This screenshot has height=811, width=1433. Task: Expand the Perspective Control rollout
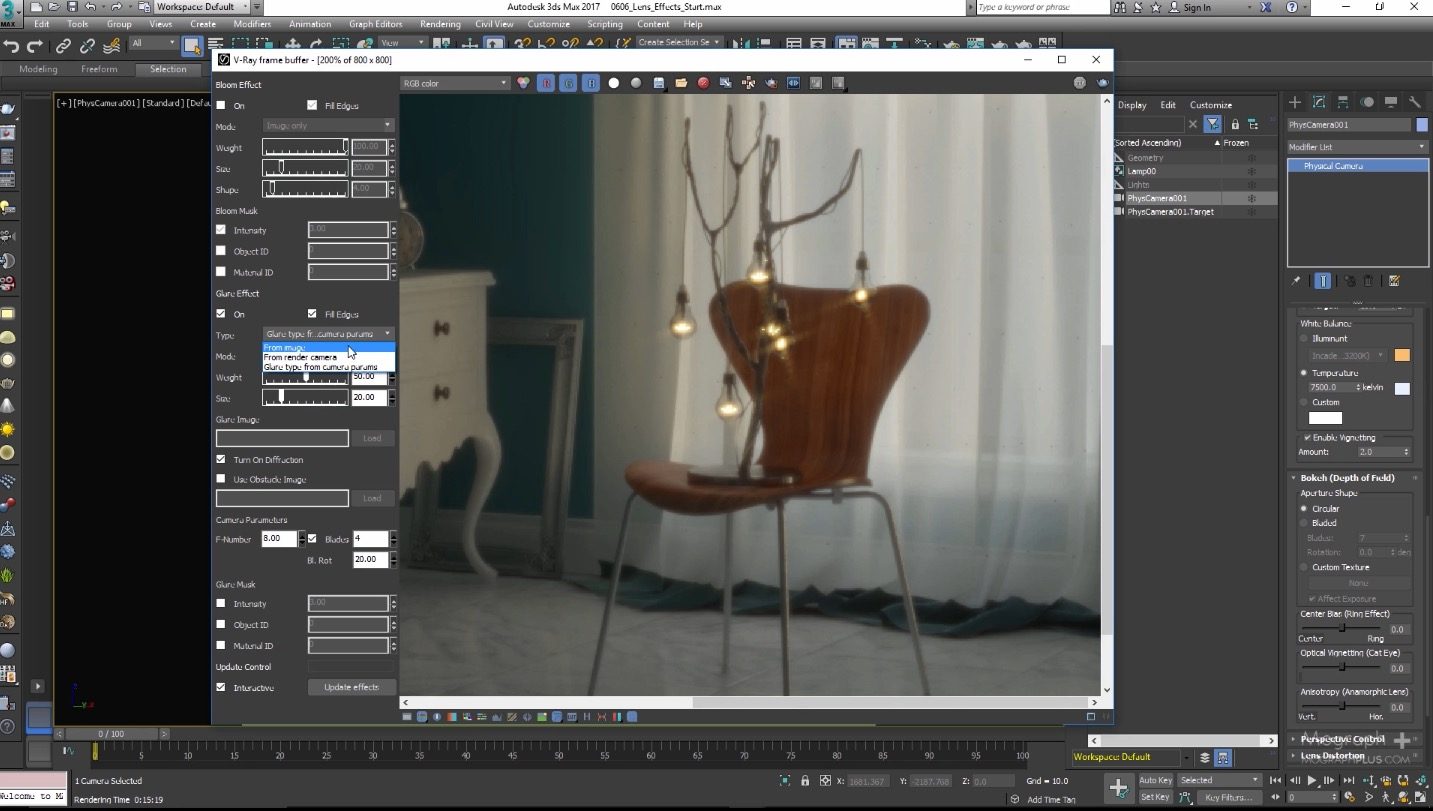(1342, 739)
